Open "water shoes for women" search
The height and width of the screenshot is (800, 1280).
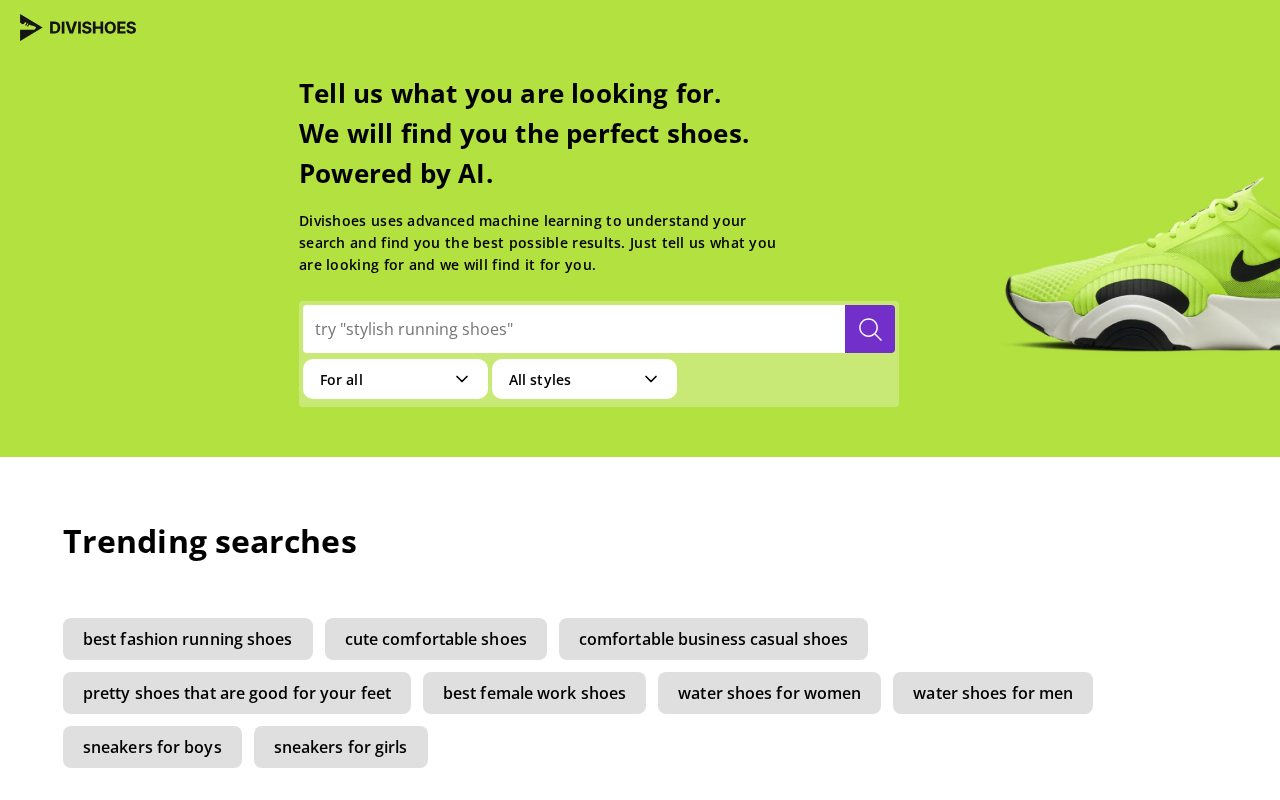click(769, 693)
